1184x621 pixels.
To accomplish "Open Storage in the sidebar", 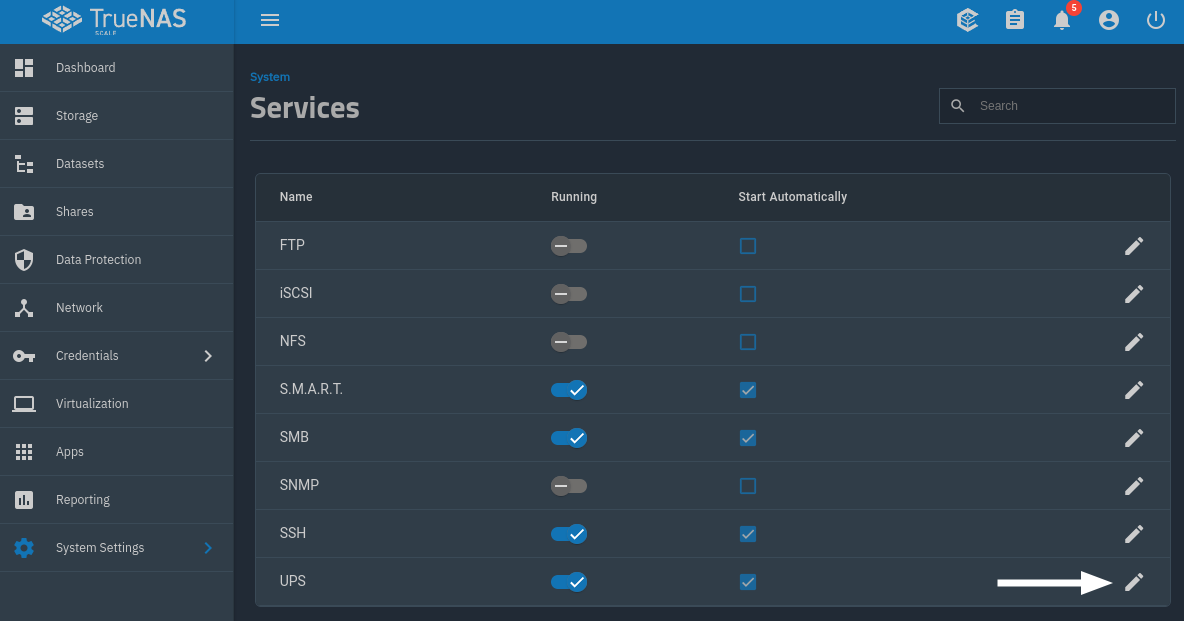I will click(x=77, y=116).
